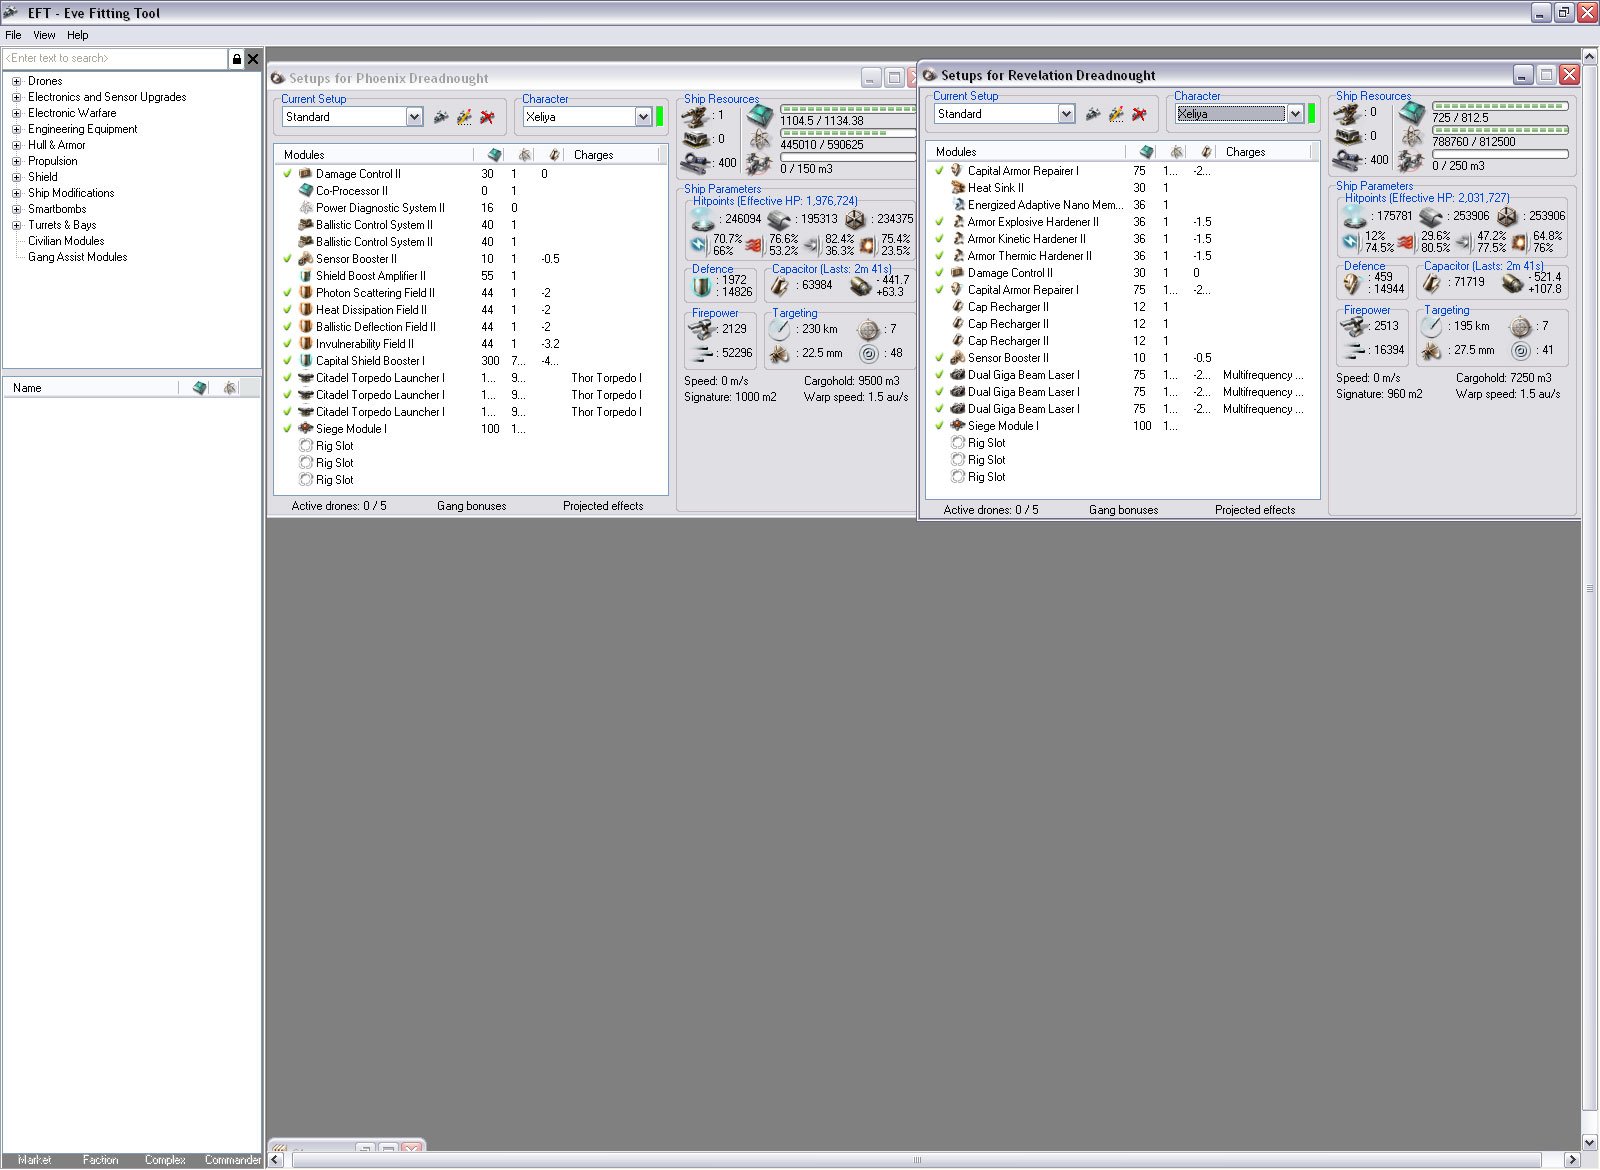This screenshot has height=1170, width=1600.
Task: Click Heat Sink II icon in Revelation list
Action: click(x=958, y=188)
